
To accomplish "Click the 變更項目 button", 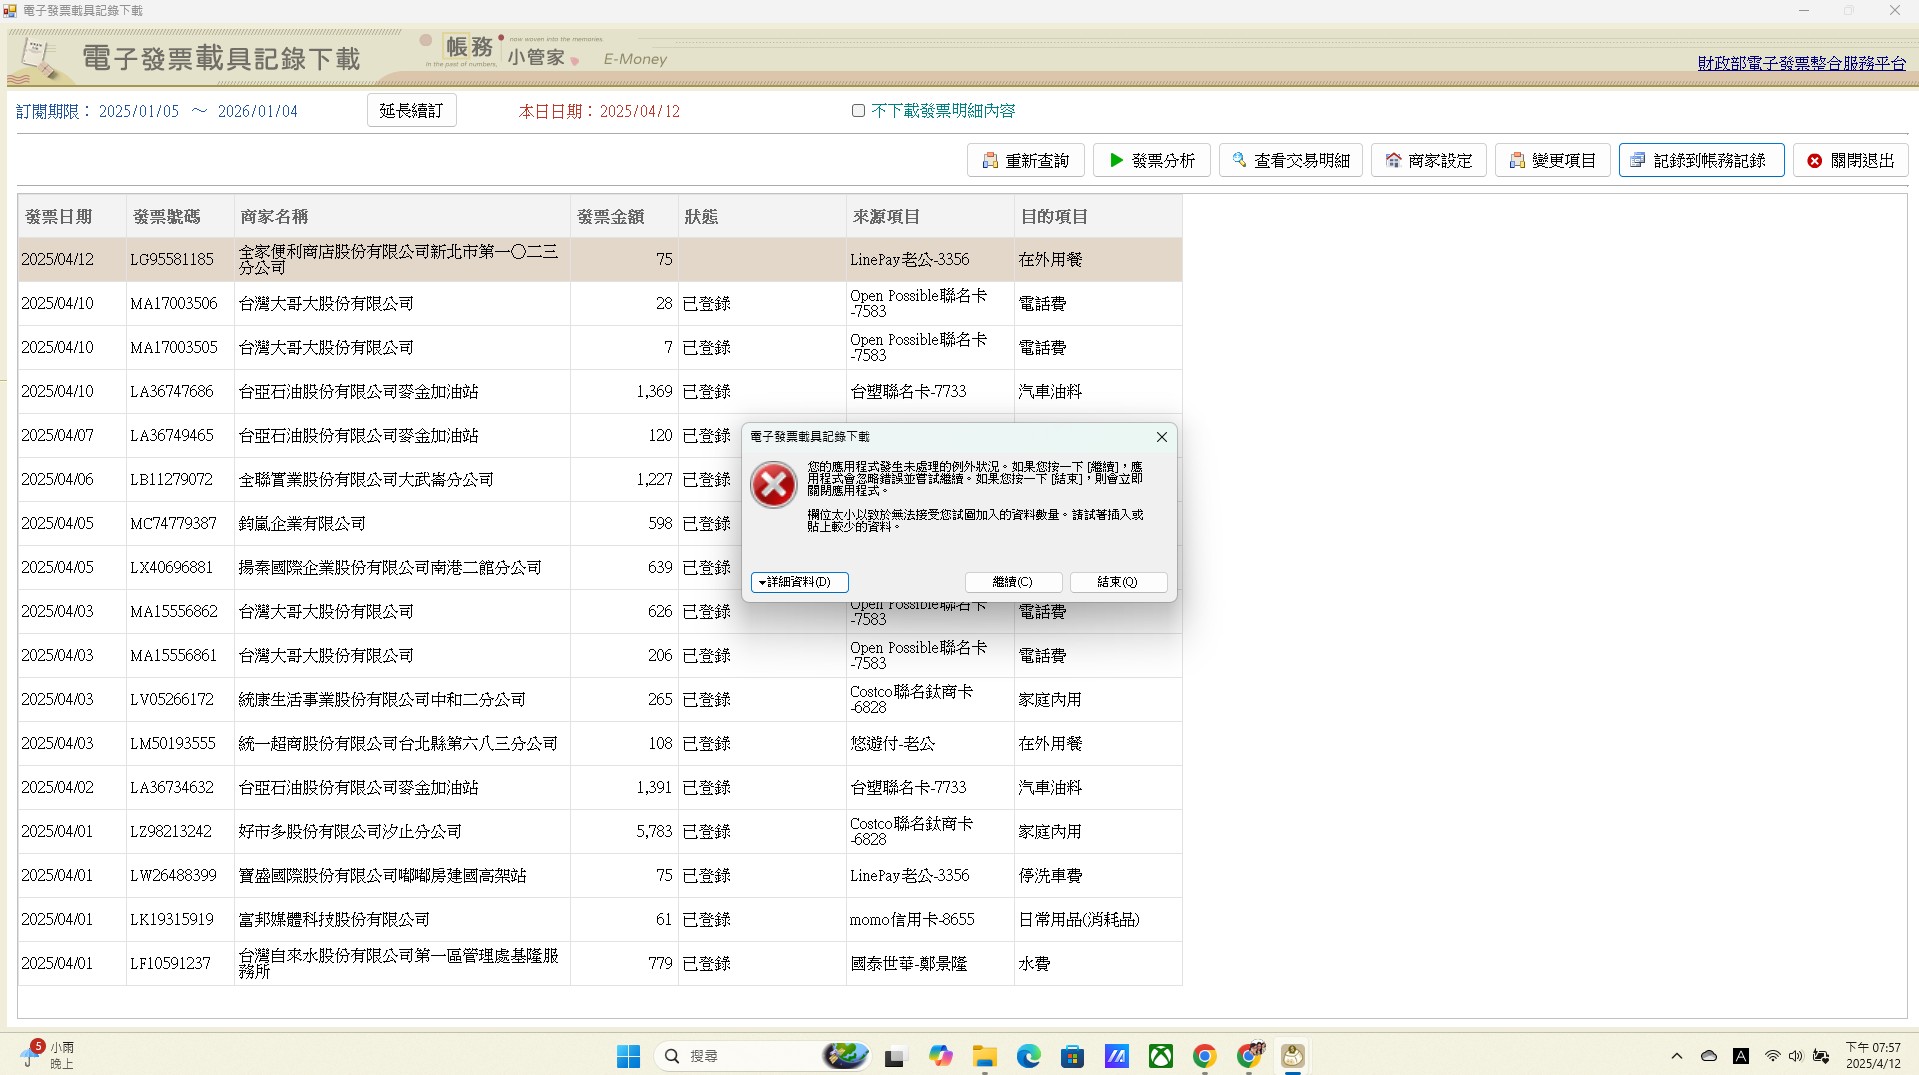I will pos(1552,160).
